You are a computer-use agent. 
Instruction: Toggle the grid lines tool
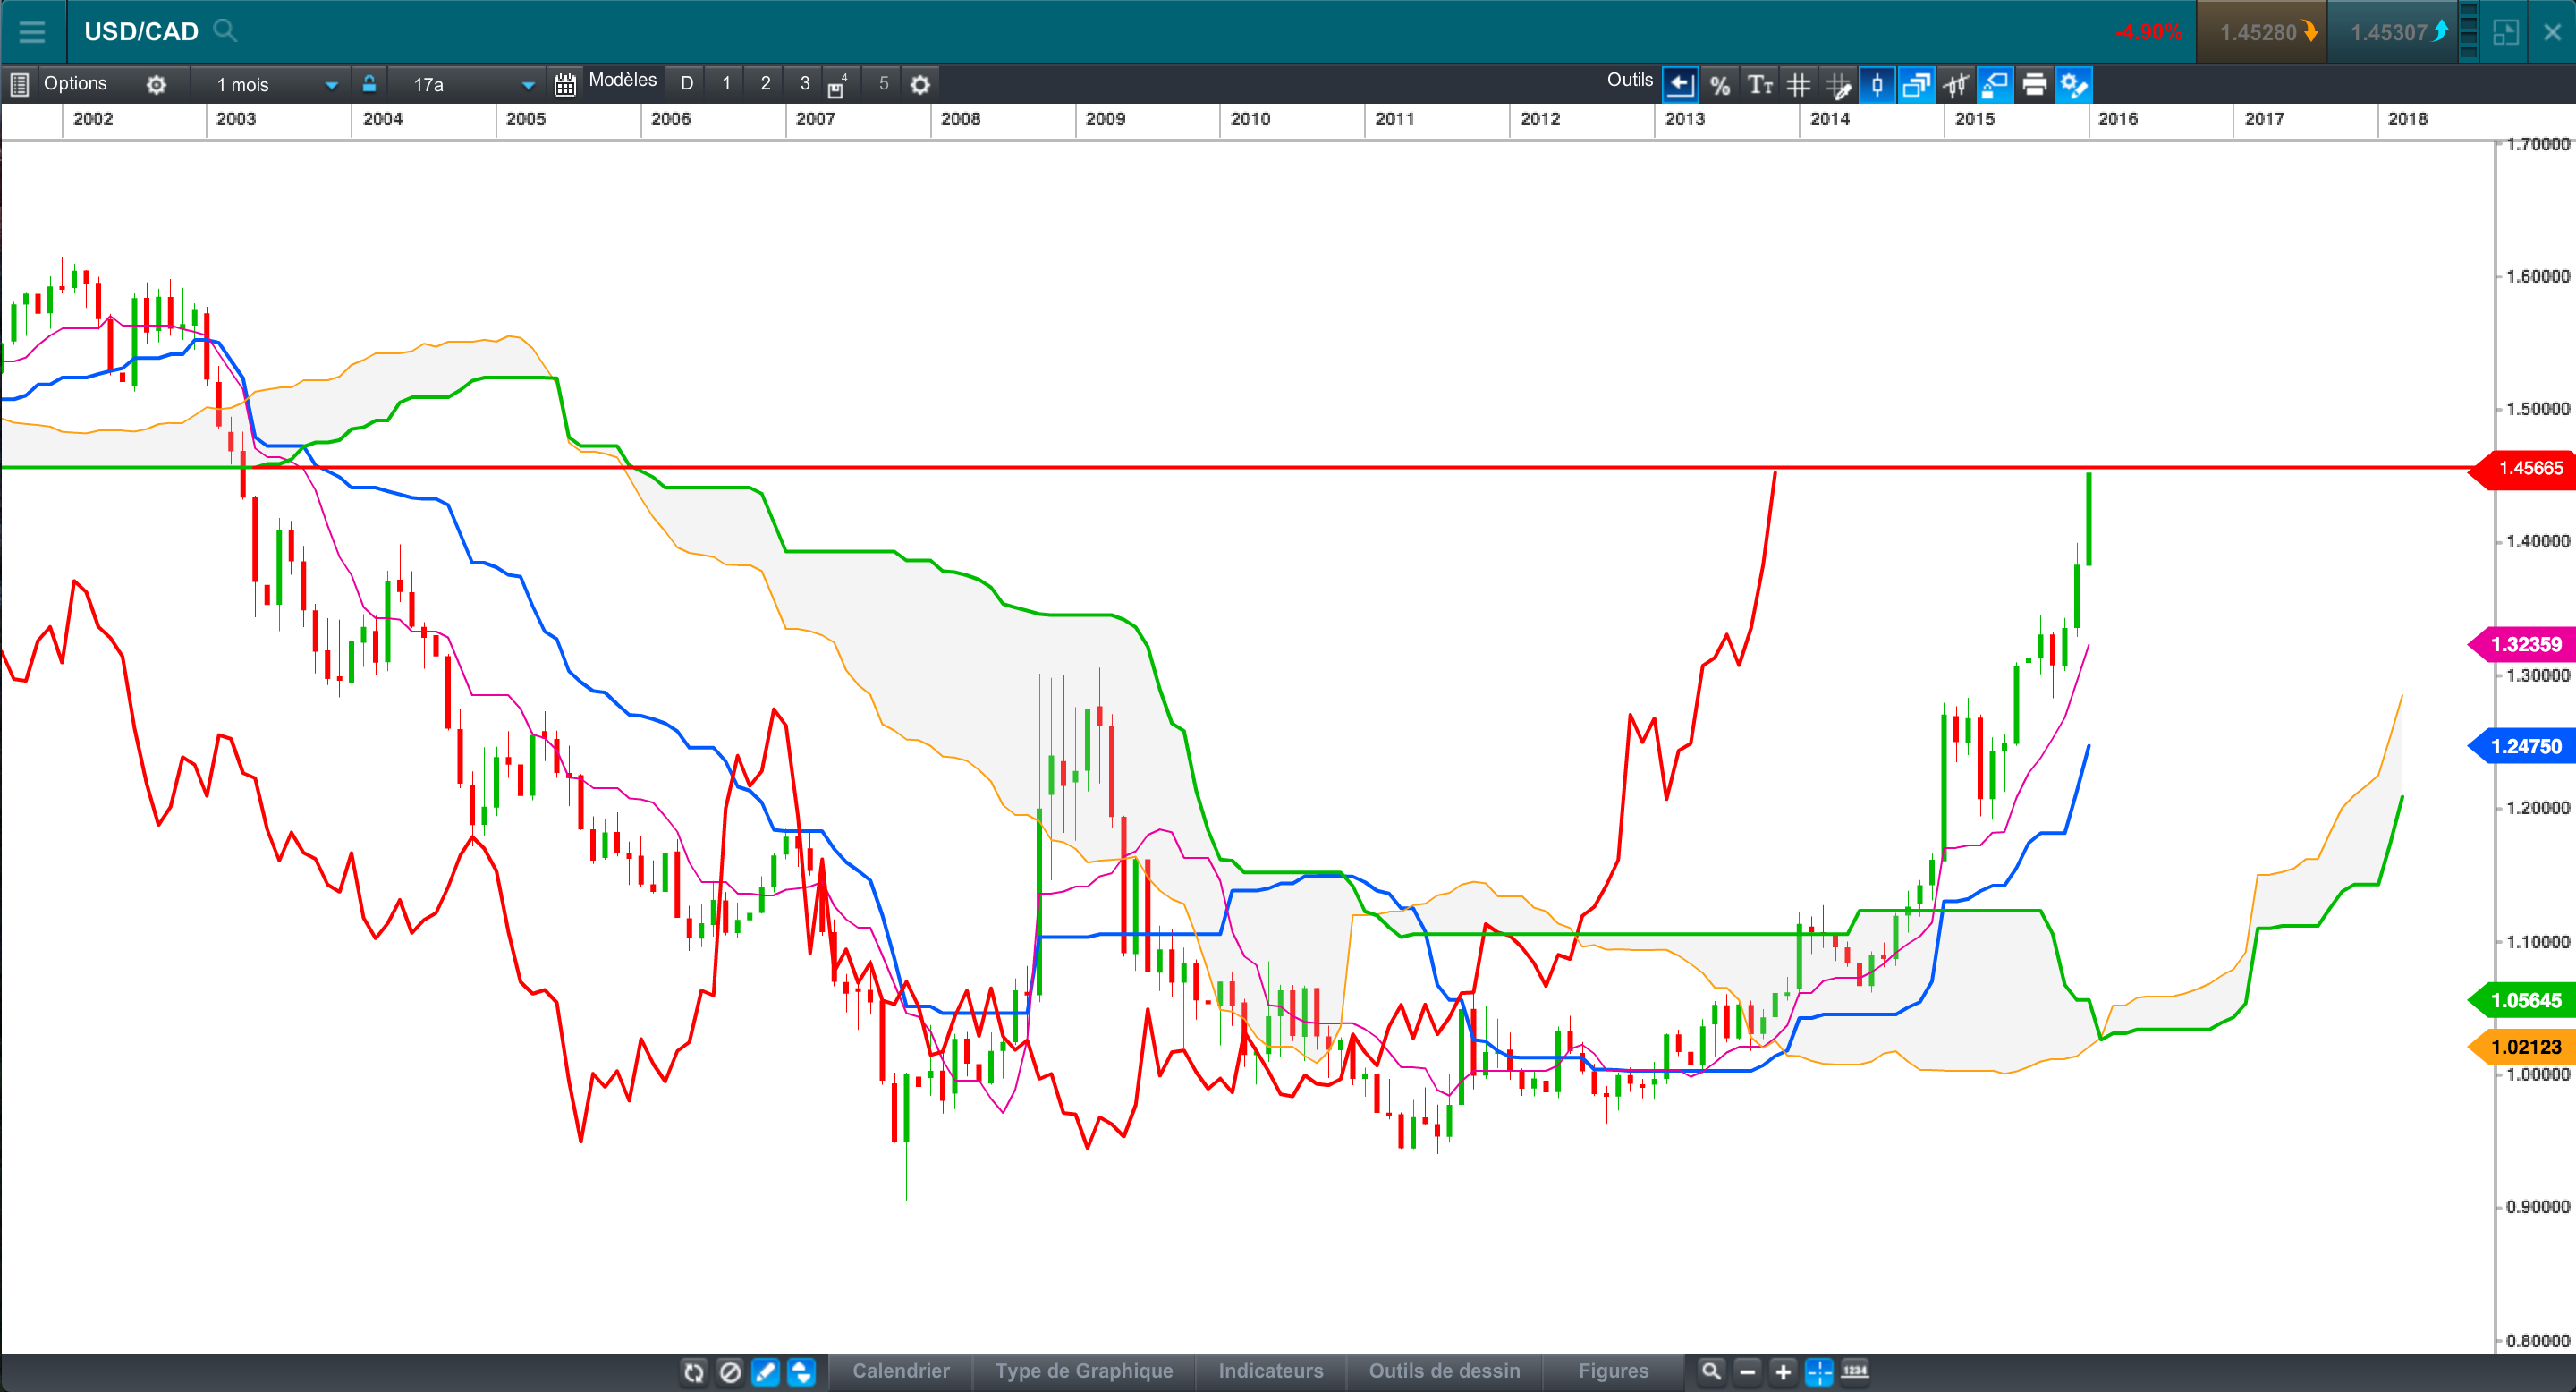1799,85
